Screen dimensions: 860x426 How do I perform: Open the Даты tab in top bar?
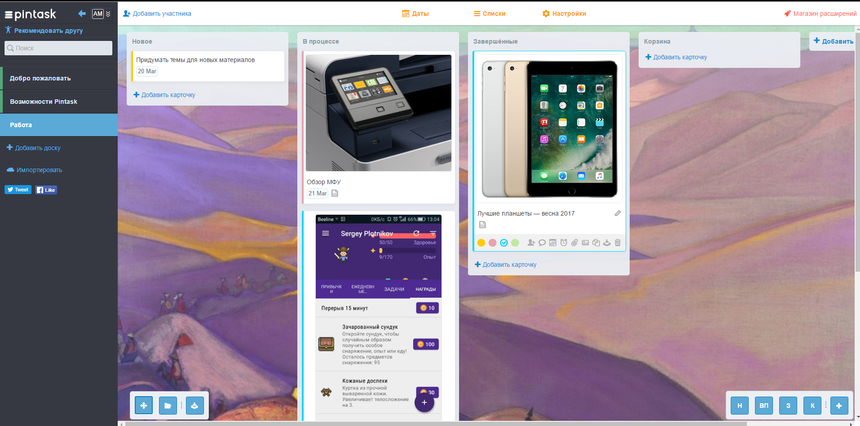pyautogui.click(x=415, y=14)
